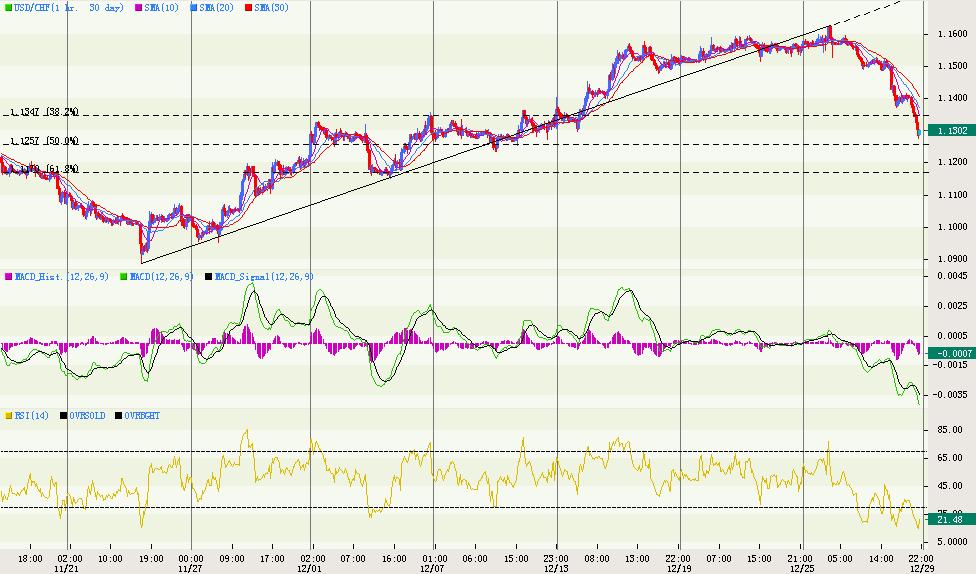Click the black OVRBGHT legend square
Viewport: 976px width, 574px height.
tap(118, 415)
